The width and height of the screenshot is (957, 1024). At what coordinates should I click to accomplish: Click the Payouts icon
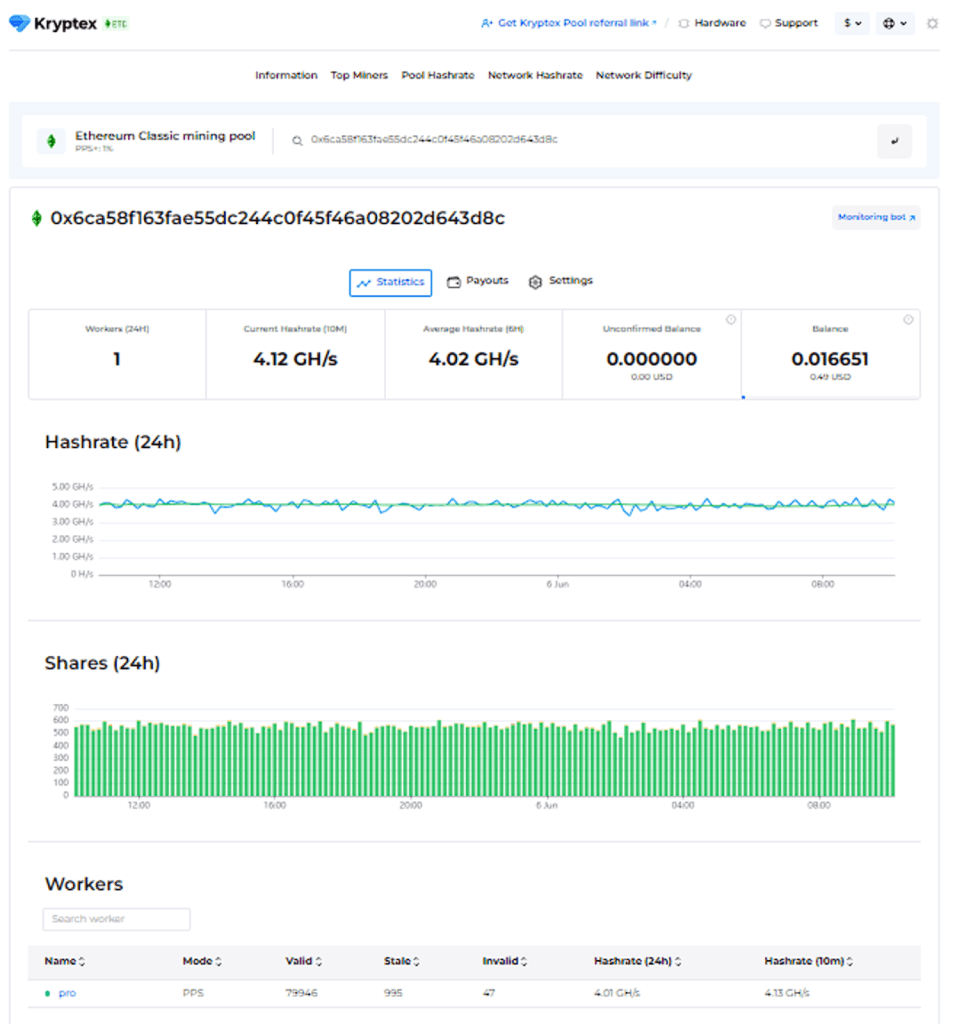(x=454, y=281)
